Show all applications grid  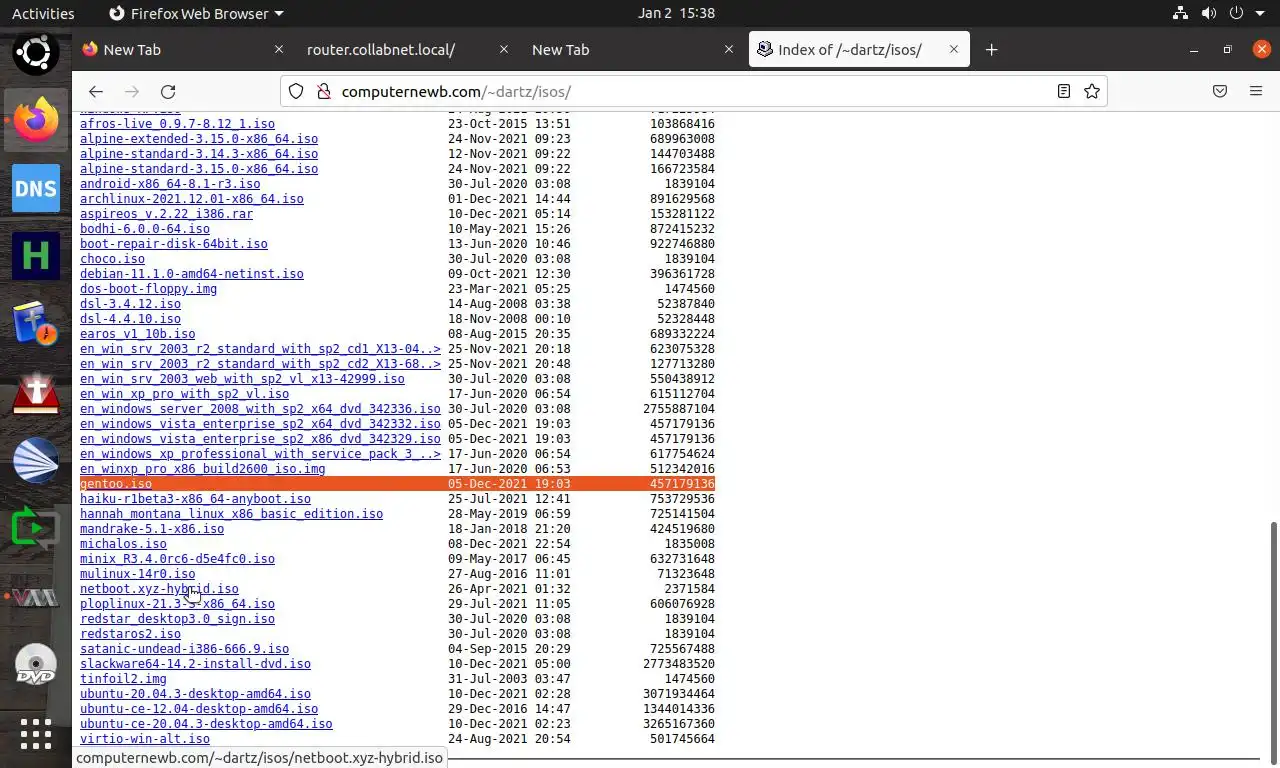click(x=36, y=734)
